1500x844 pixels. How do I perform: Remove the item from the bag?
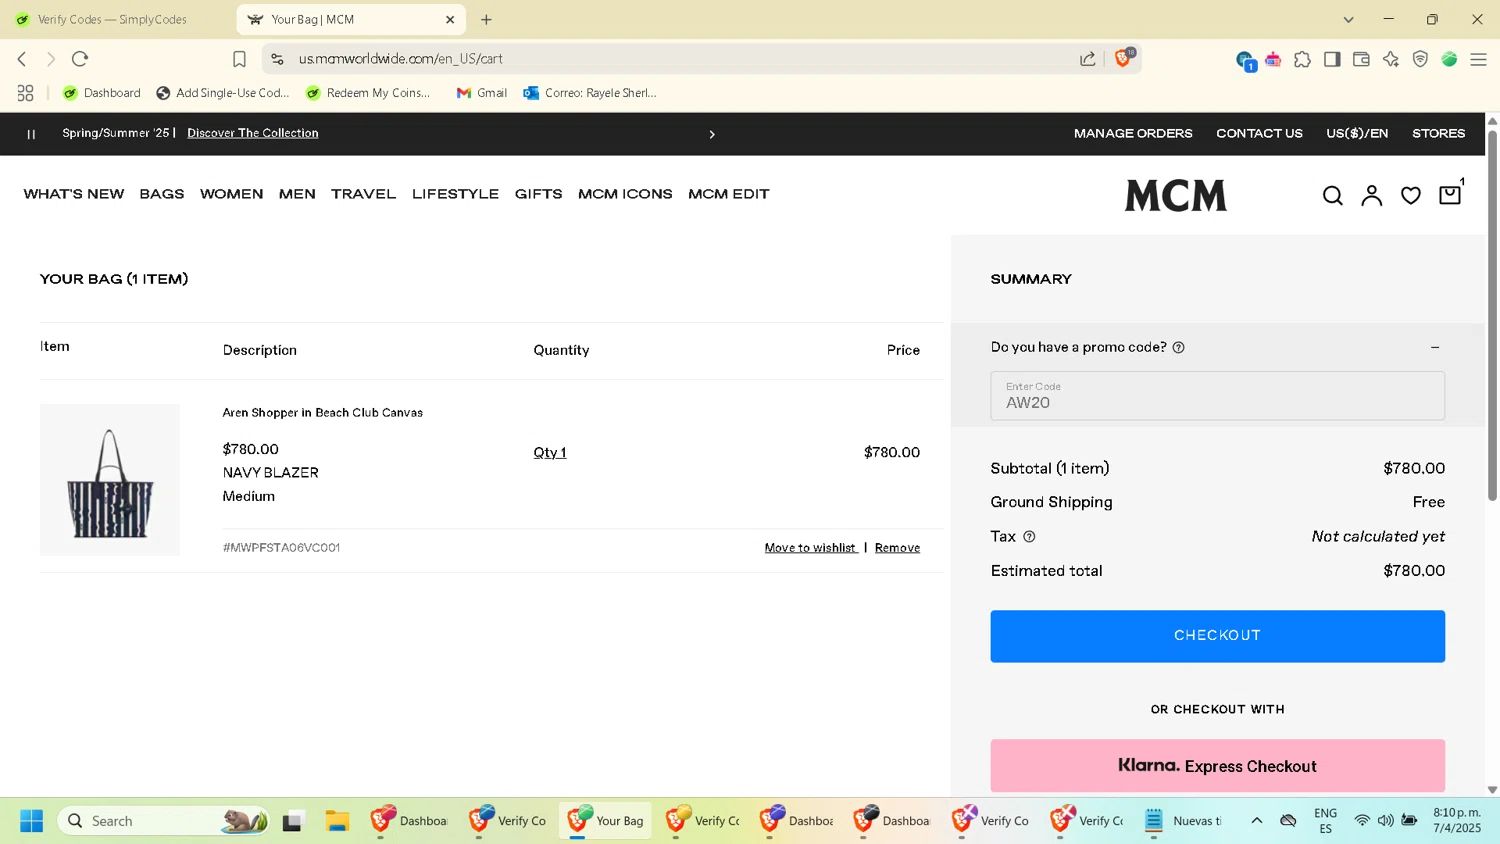897,548
